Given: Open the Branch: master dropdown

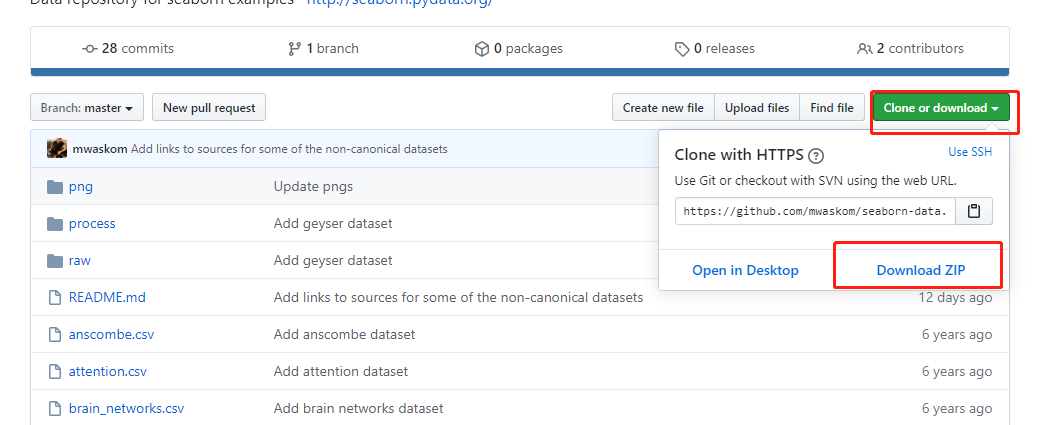Looking at the screenshot, I should pos(88,108).
